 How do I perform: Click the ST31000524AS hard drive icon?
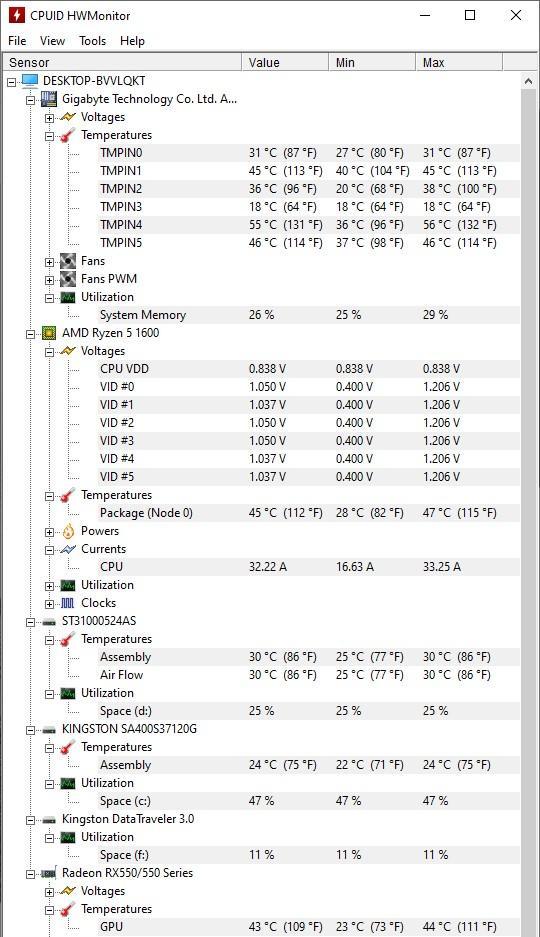(49, 621)
